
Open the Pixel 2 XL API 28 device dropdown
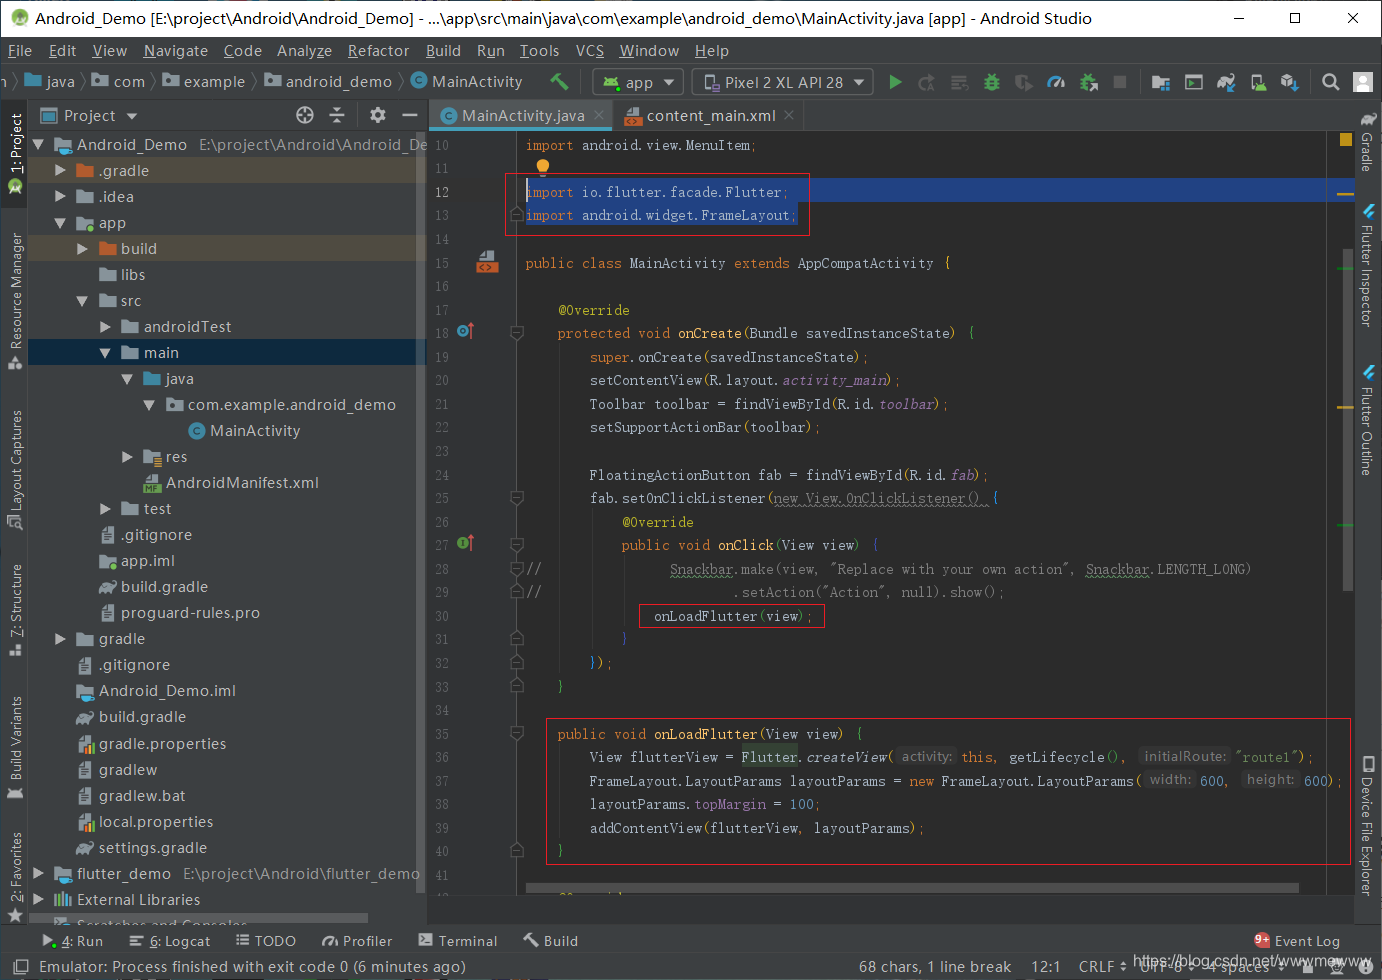[783, 82]
